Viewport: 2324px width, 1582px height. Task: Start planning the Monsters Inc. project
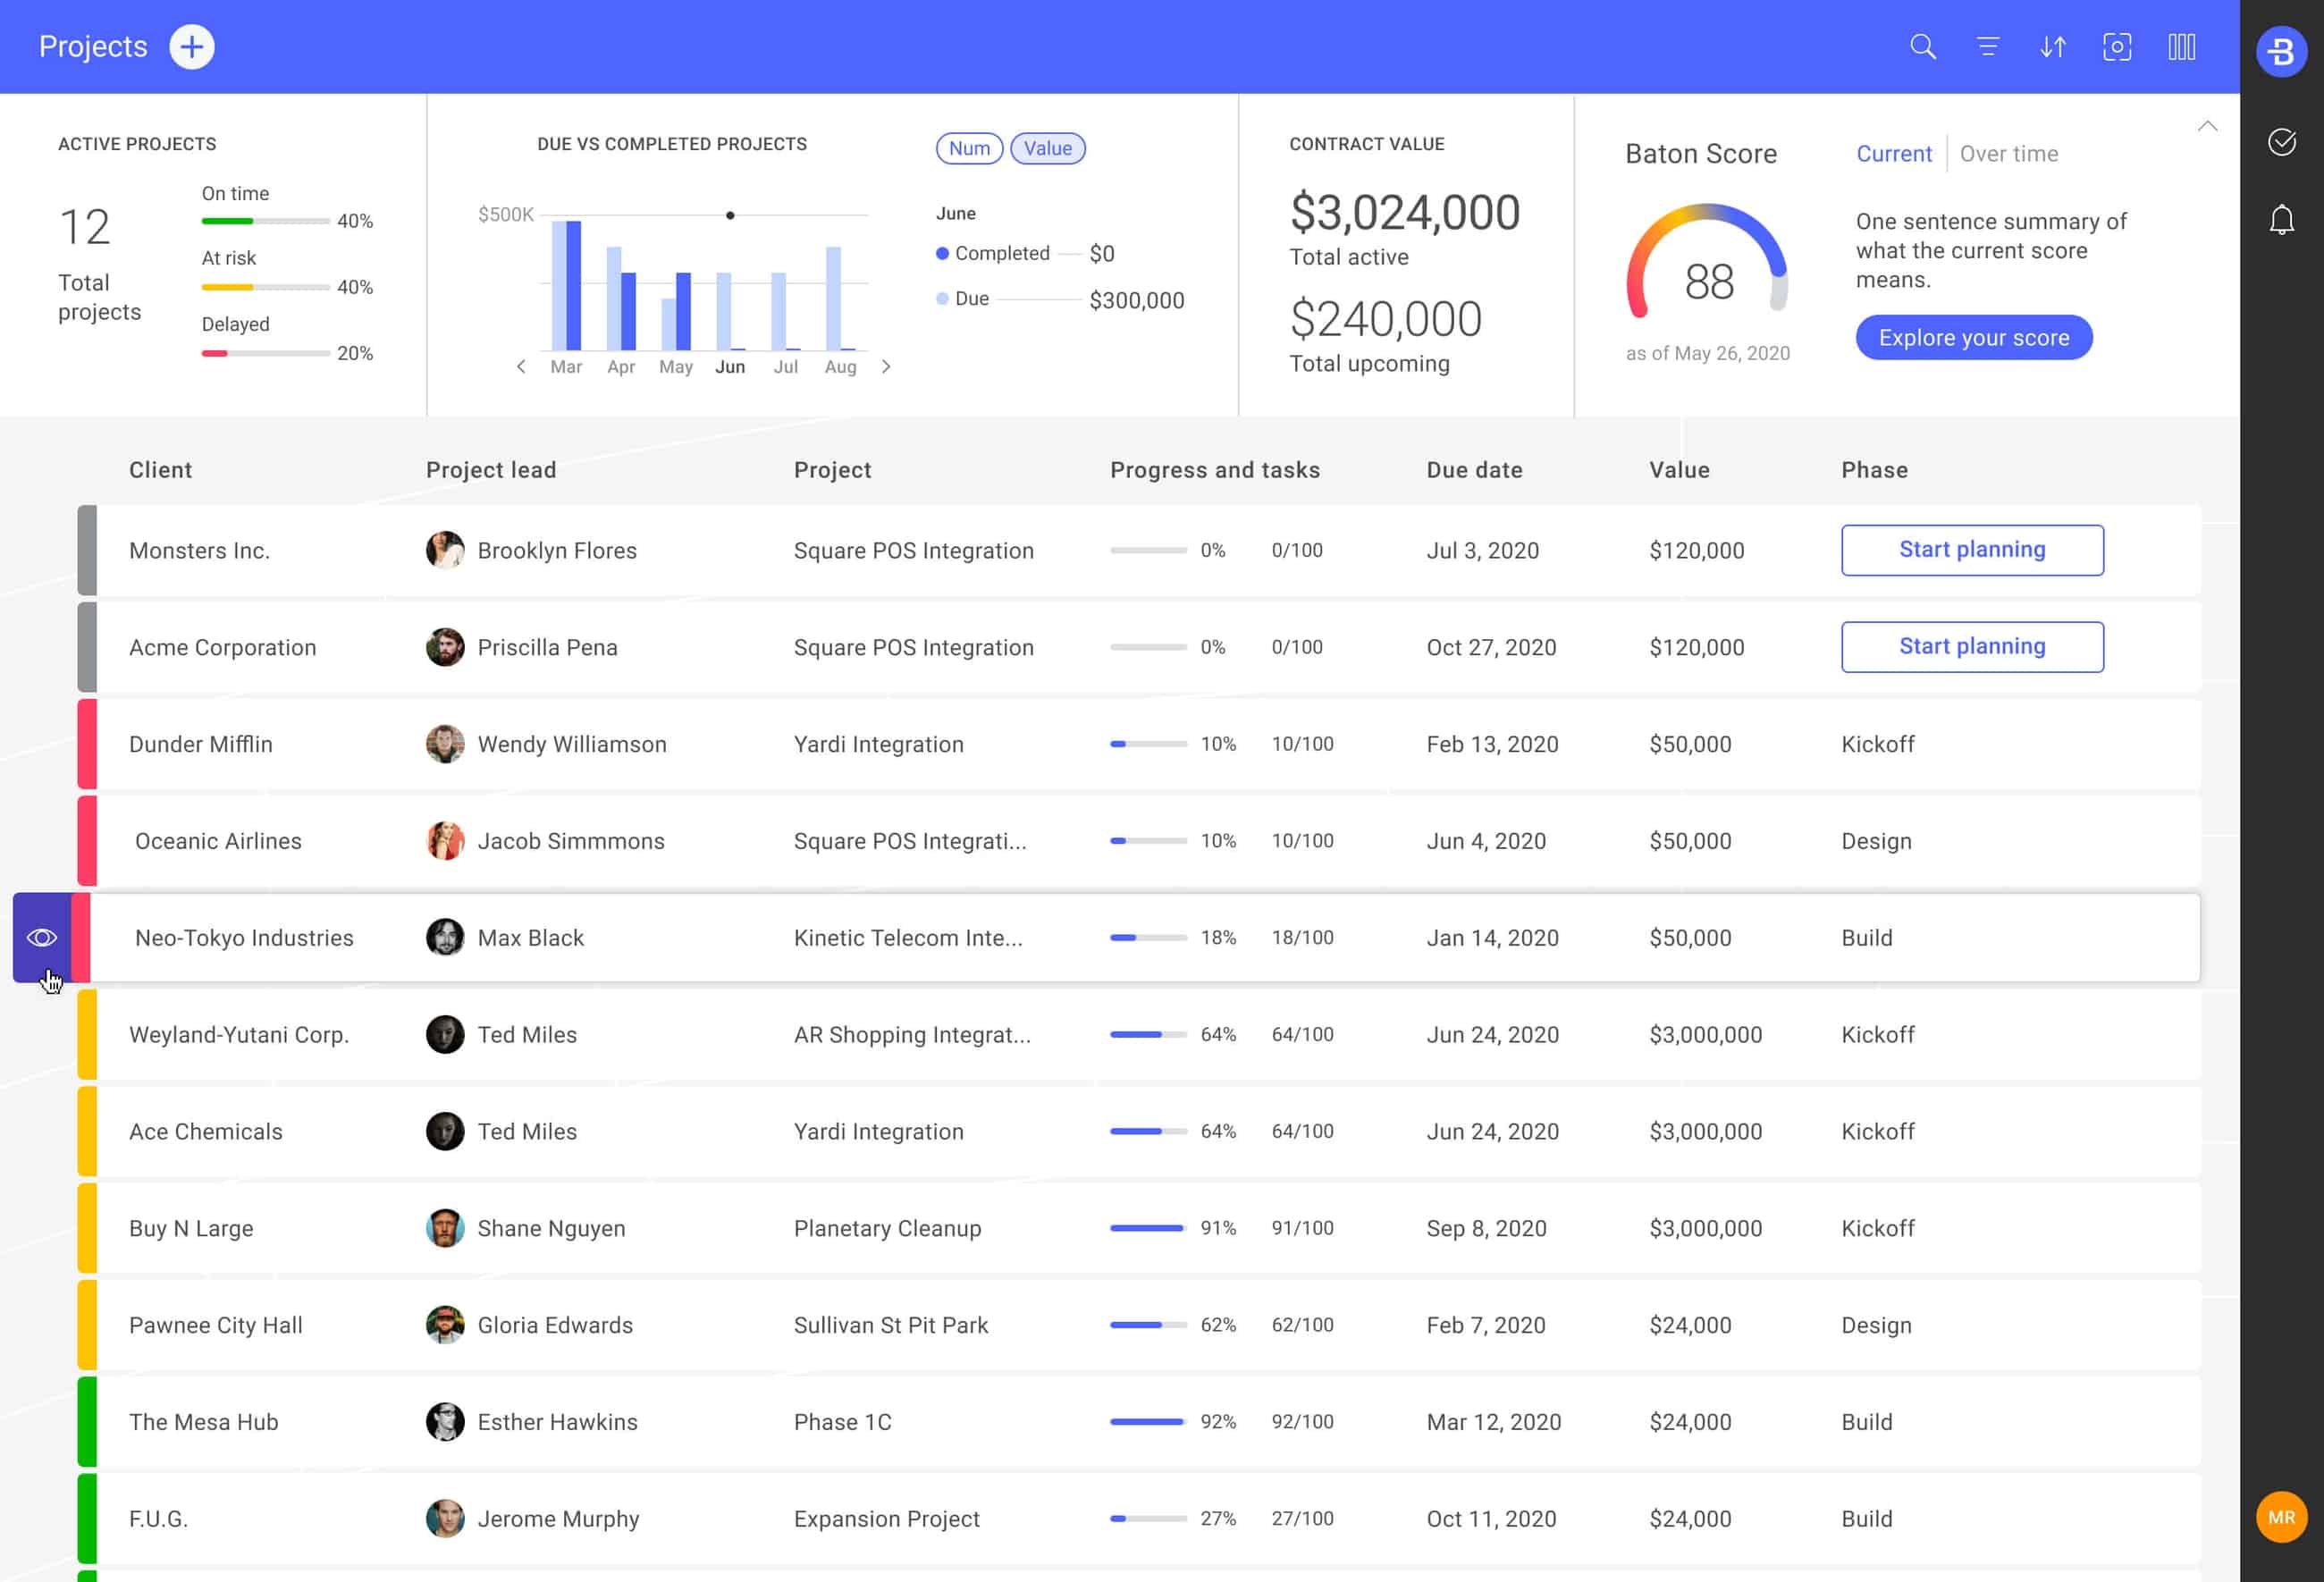click(x=1972, y=549)
